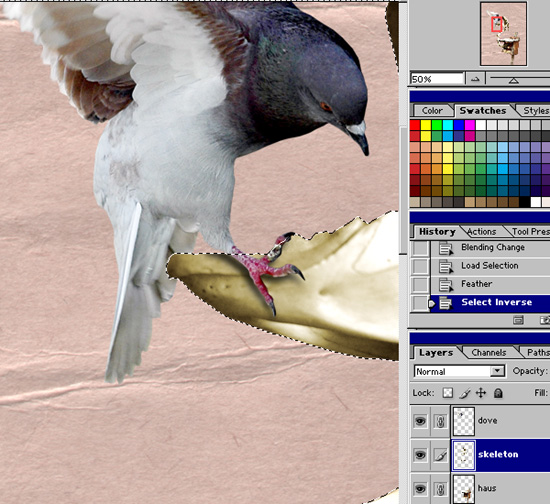Hide the dove layer
550x504 pixels.
tap(420, 421)
